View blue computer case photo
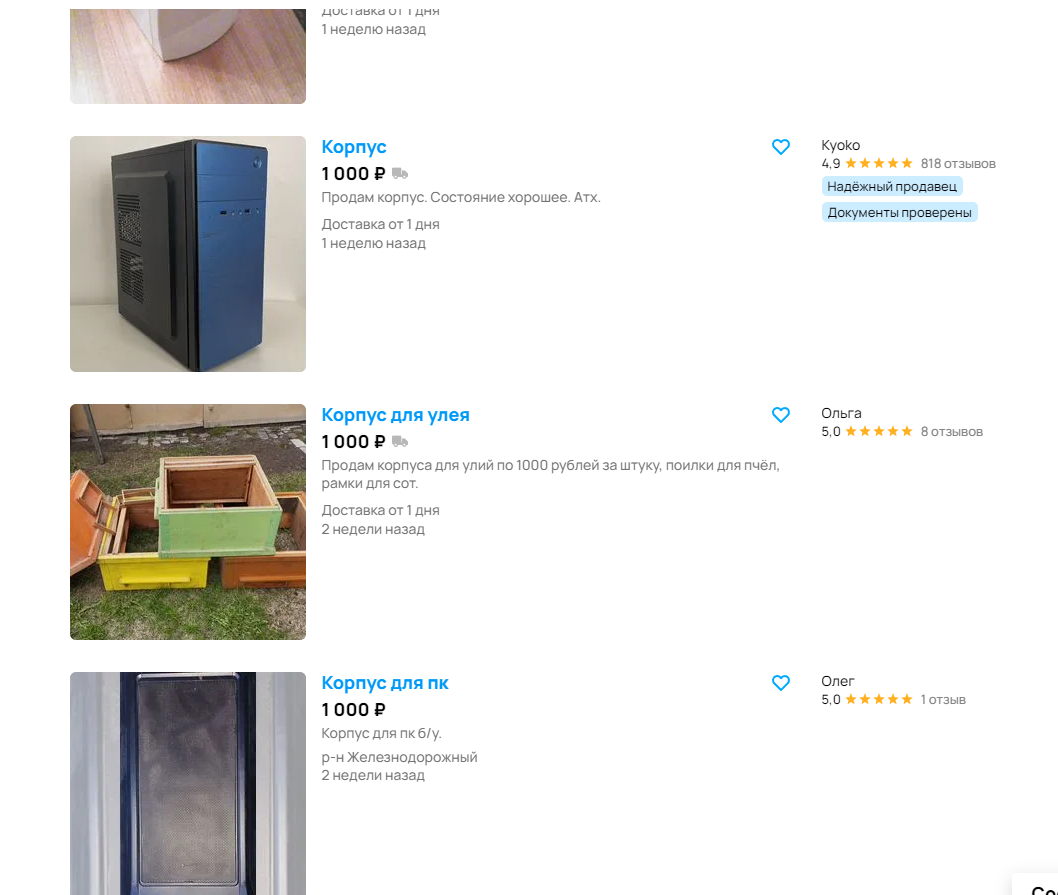 point(188,254)
